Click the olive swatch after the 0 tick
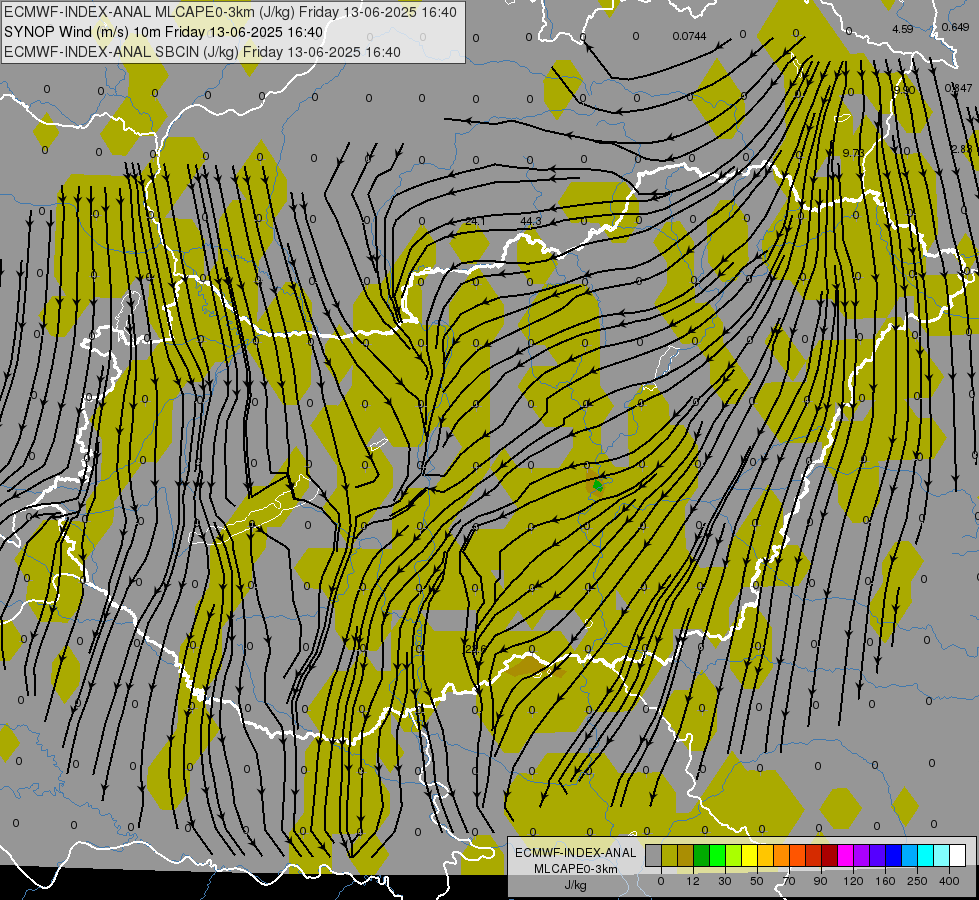This screenshot has width=979, height=900. coord(669,855)
